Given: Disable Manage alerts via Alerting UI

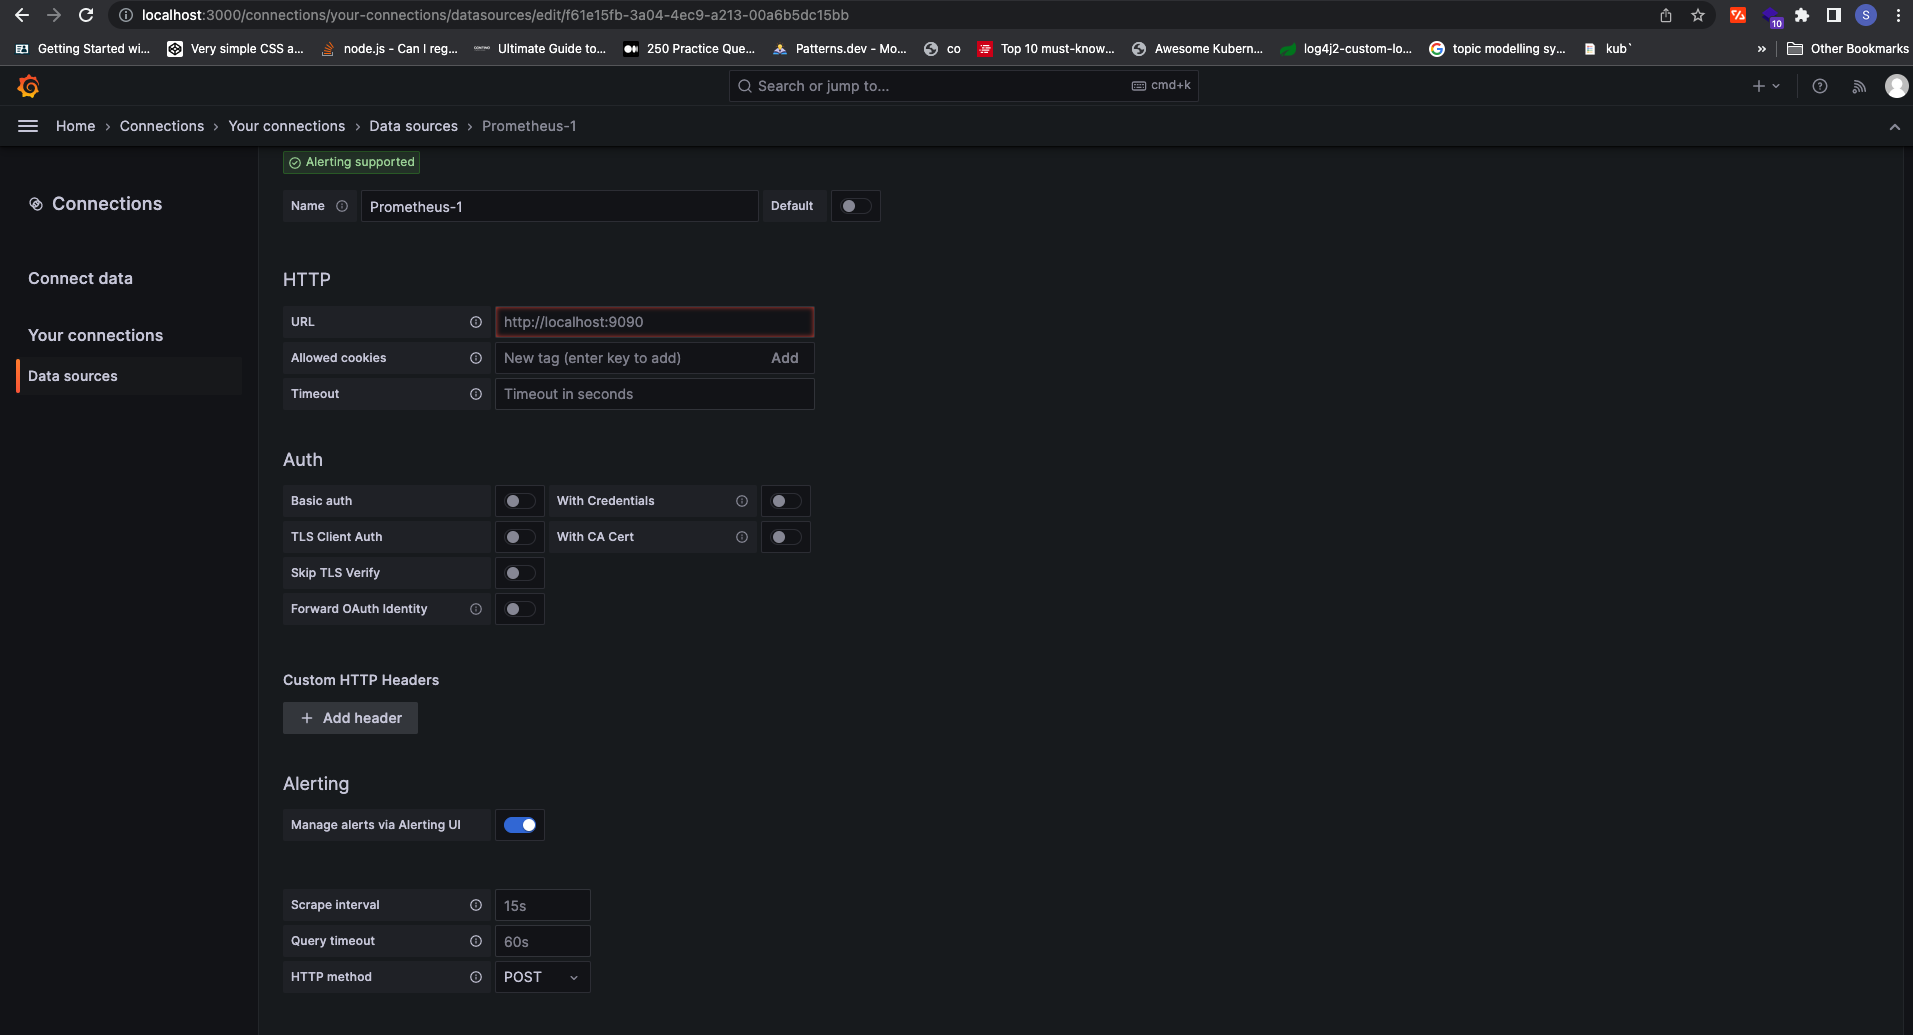Looking at the screenshot, I should tap(520, 825).
